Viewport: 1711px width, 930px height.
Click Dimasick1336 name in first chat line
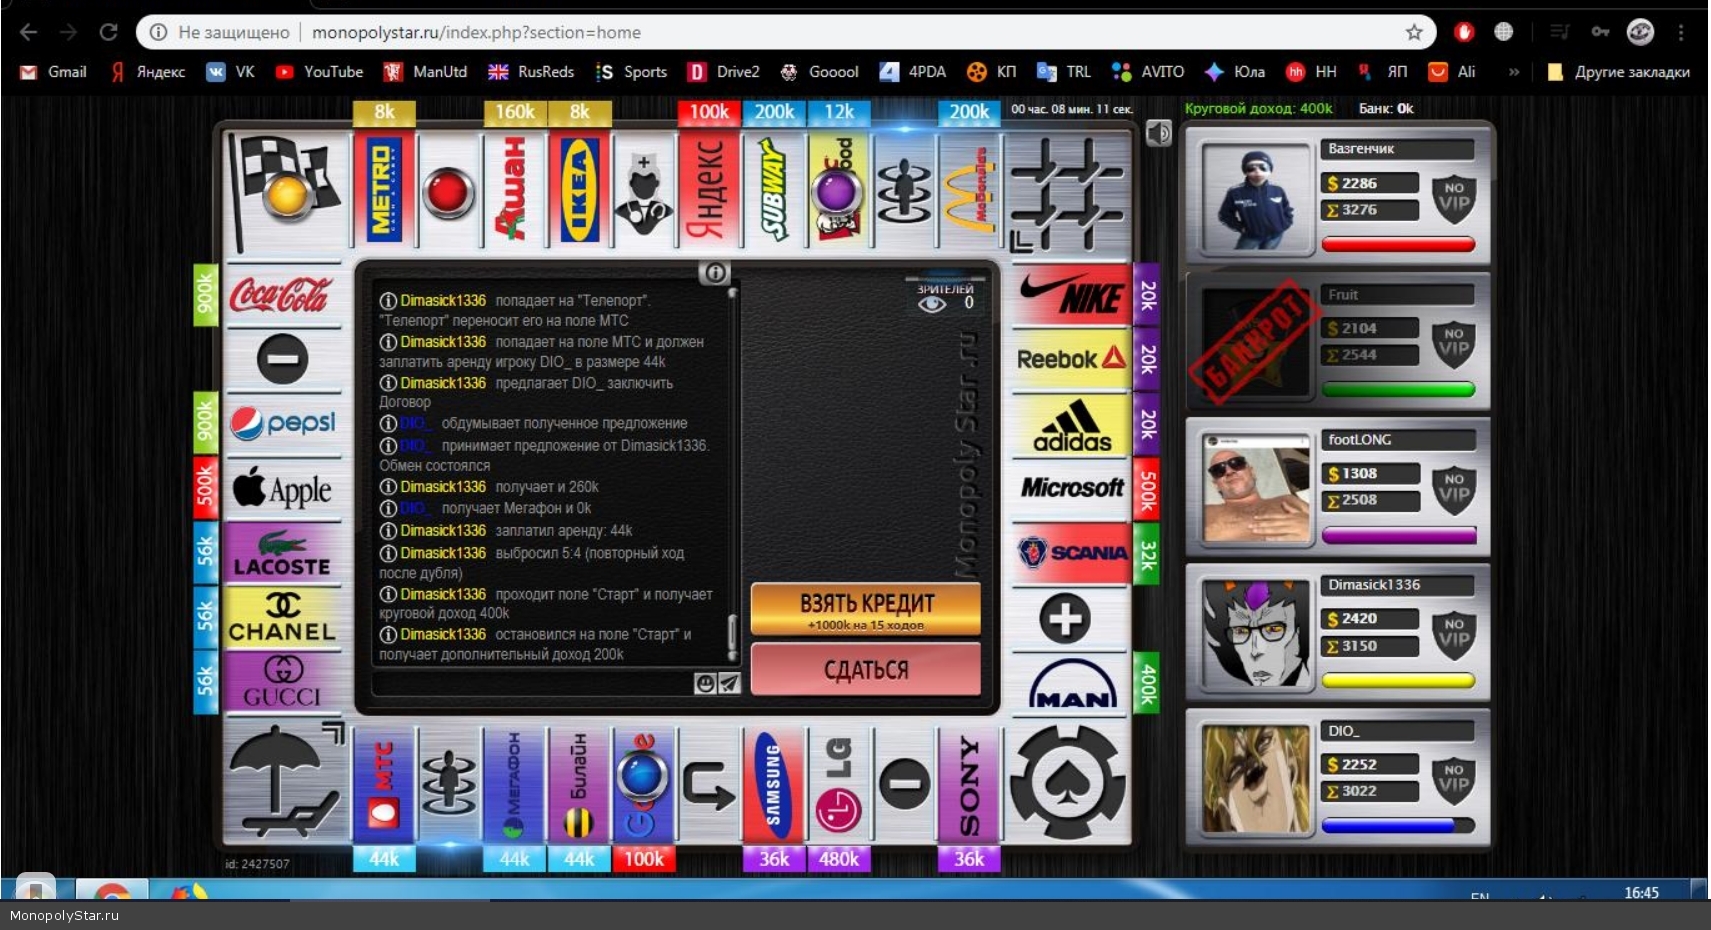click(x=443, y=300)
